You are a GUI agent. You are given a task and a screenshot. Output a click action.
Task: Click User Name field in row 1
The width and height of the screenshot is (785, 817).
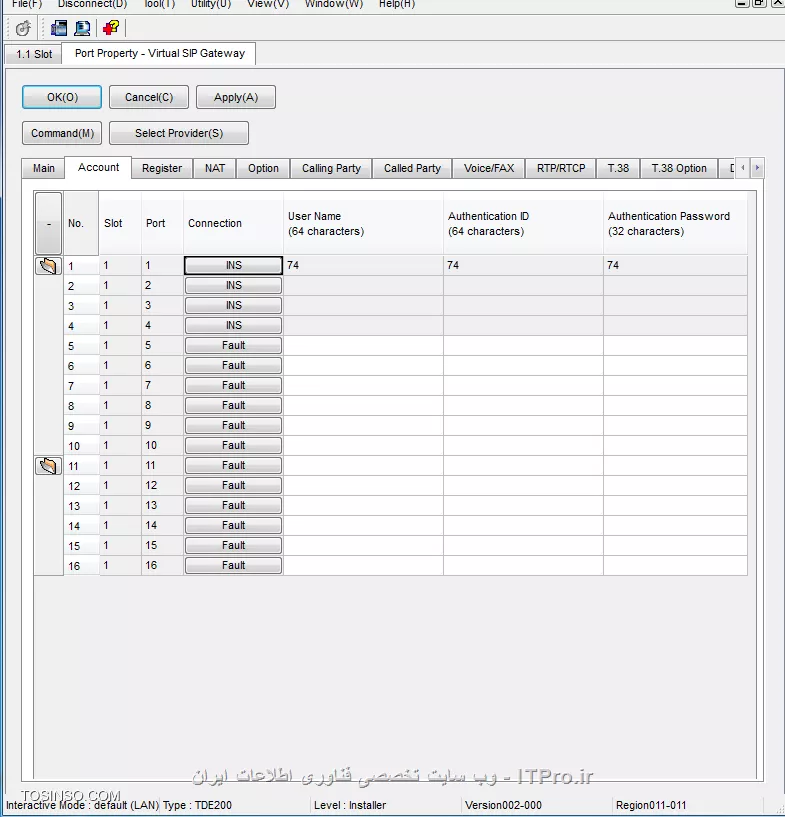coord(363,265)
